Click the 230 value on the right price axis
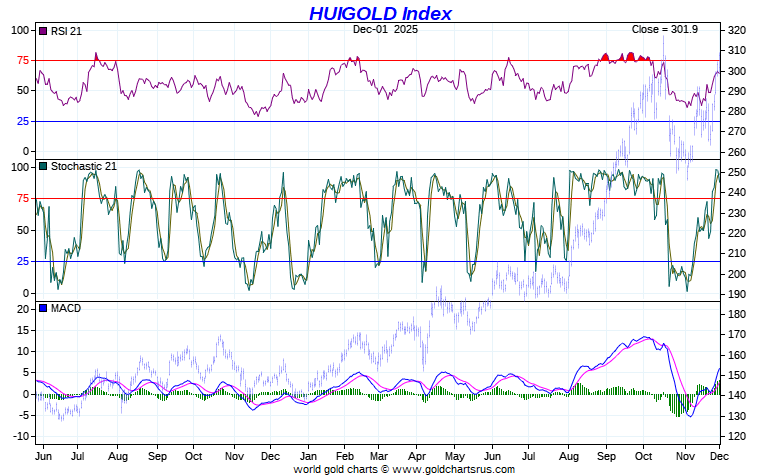The height and width of the screenshot is (475, 760). click(x=737, y=213)
